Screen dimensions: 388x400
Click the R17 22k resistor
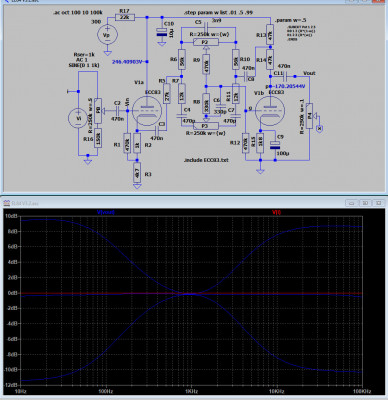[x=125, y=17]
